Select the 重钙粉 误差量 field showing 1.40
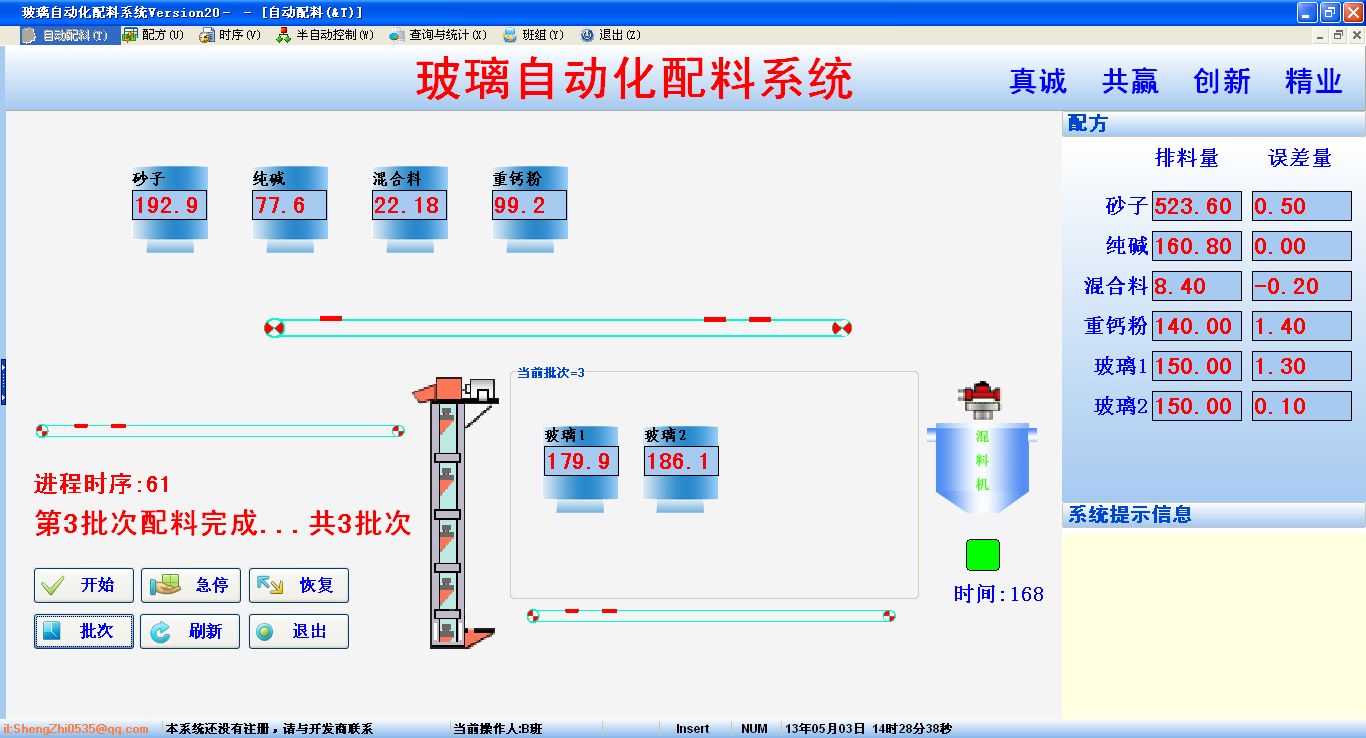 tap(1301, 326)
